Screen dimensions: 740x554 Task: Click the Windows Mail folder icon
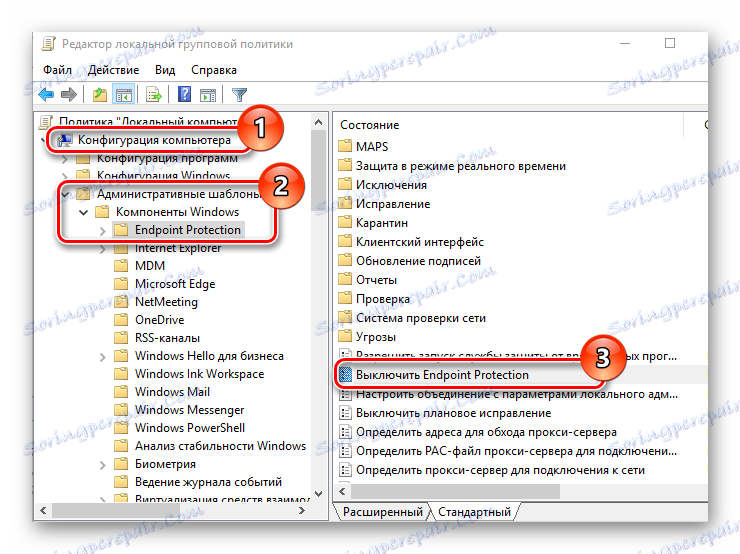click(121, 391)
